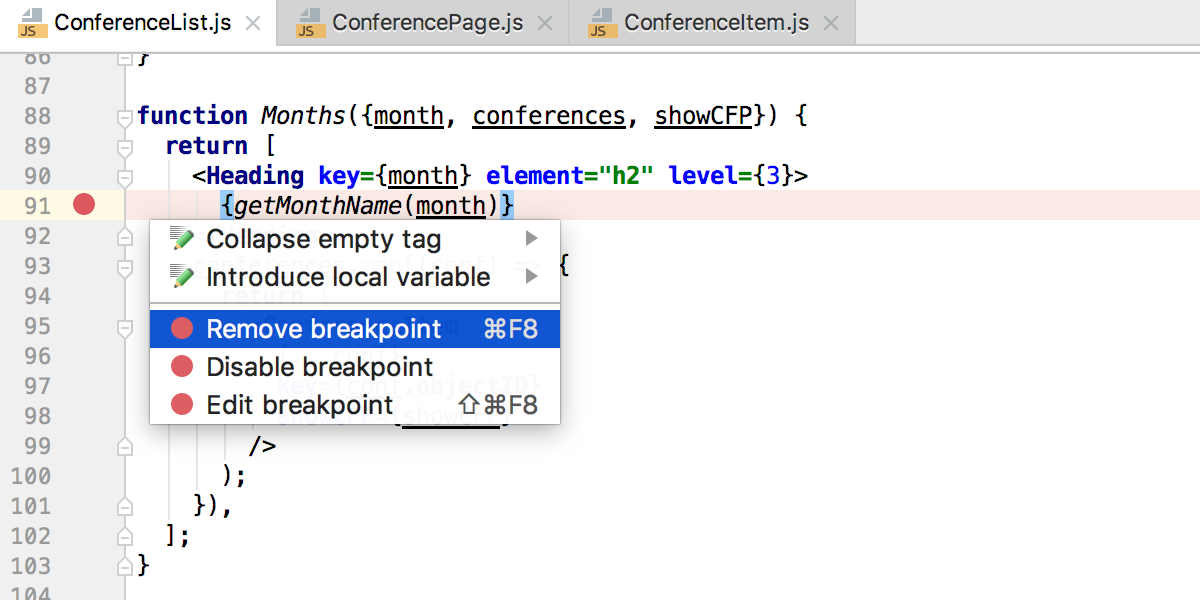The height and width of the screenshot is (600, 1200).
Task: Click the JS file icon on ConferenceItem.js tab
Action: pos(602,23)
